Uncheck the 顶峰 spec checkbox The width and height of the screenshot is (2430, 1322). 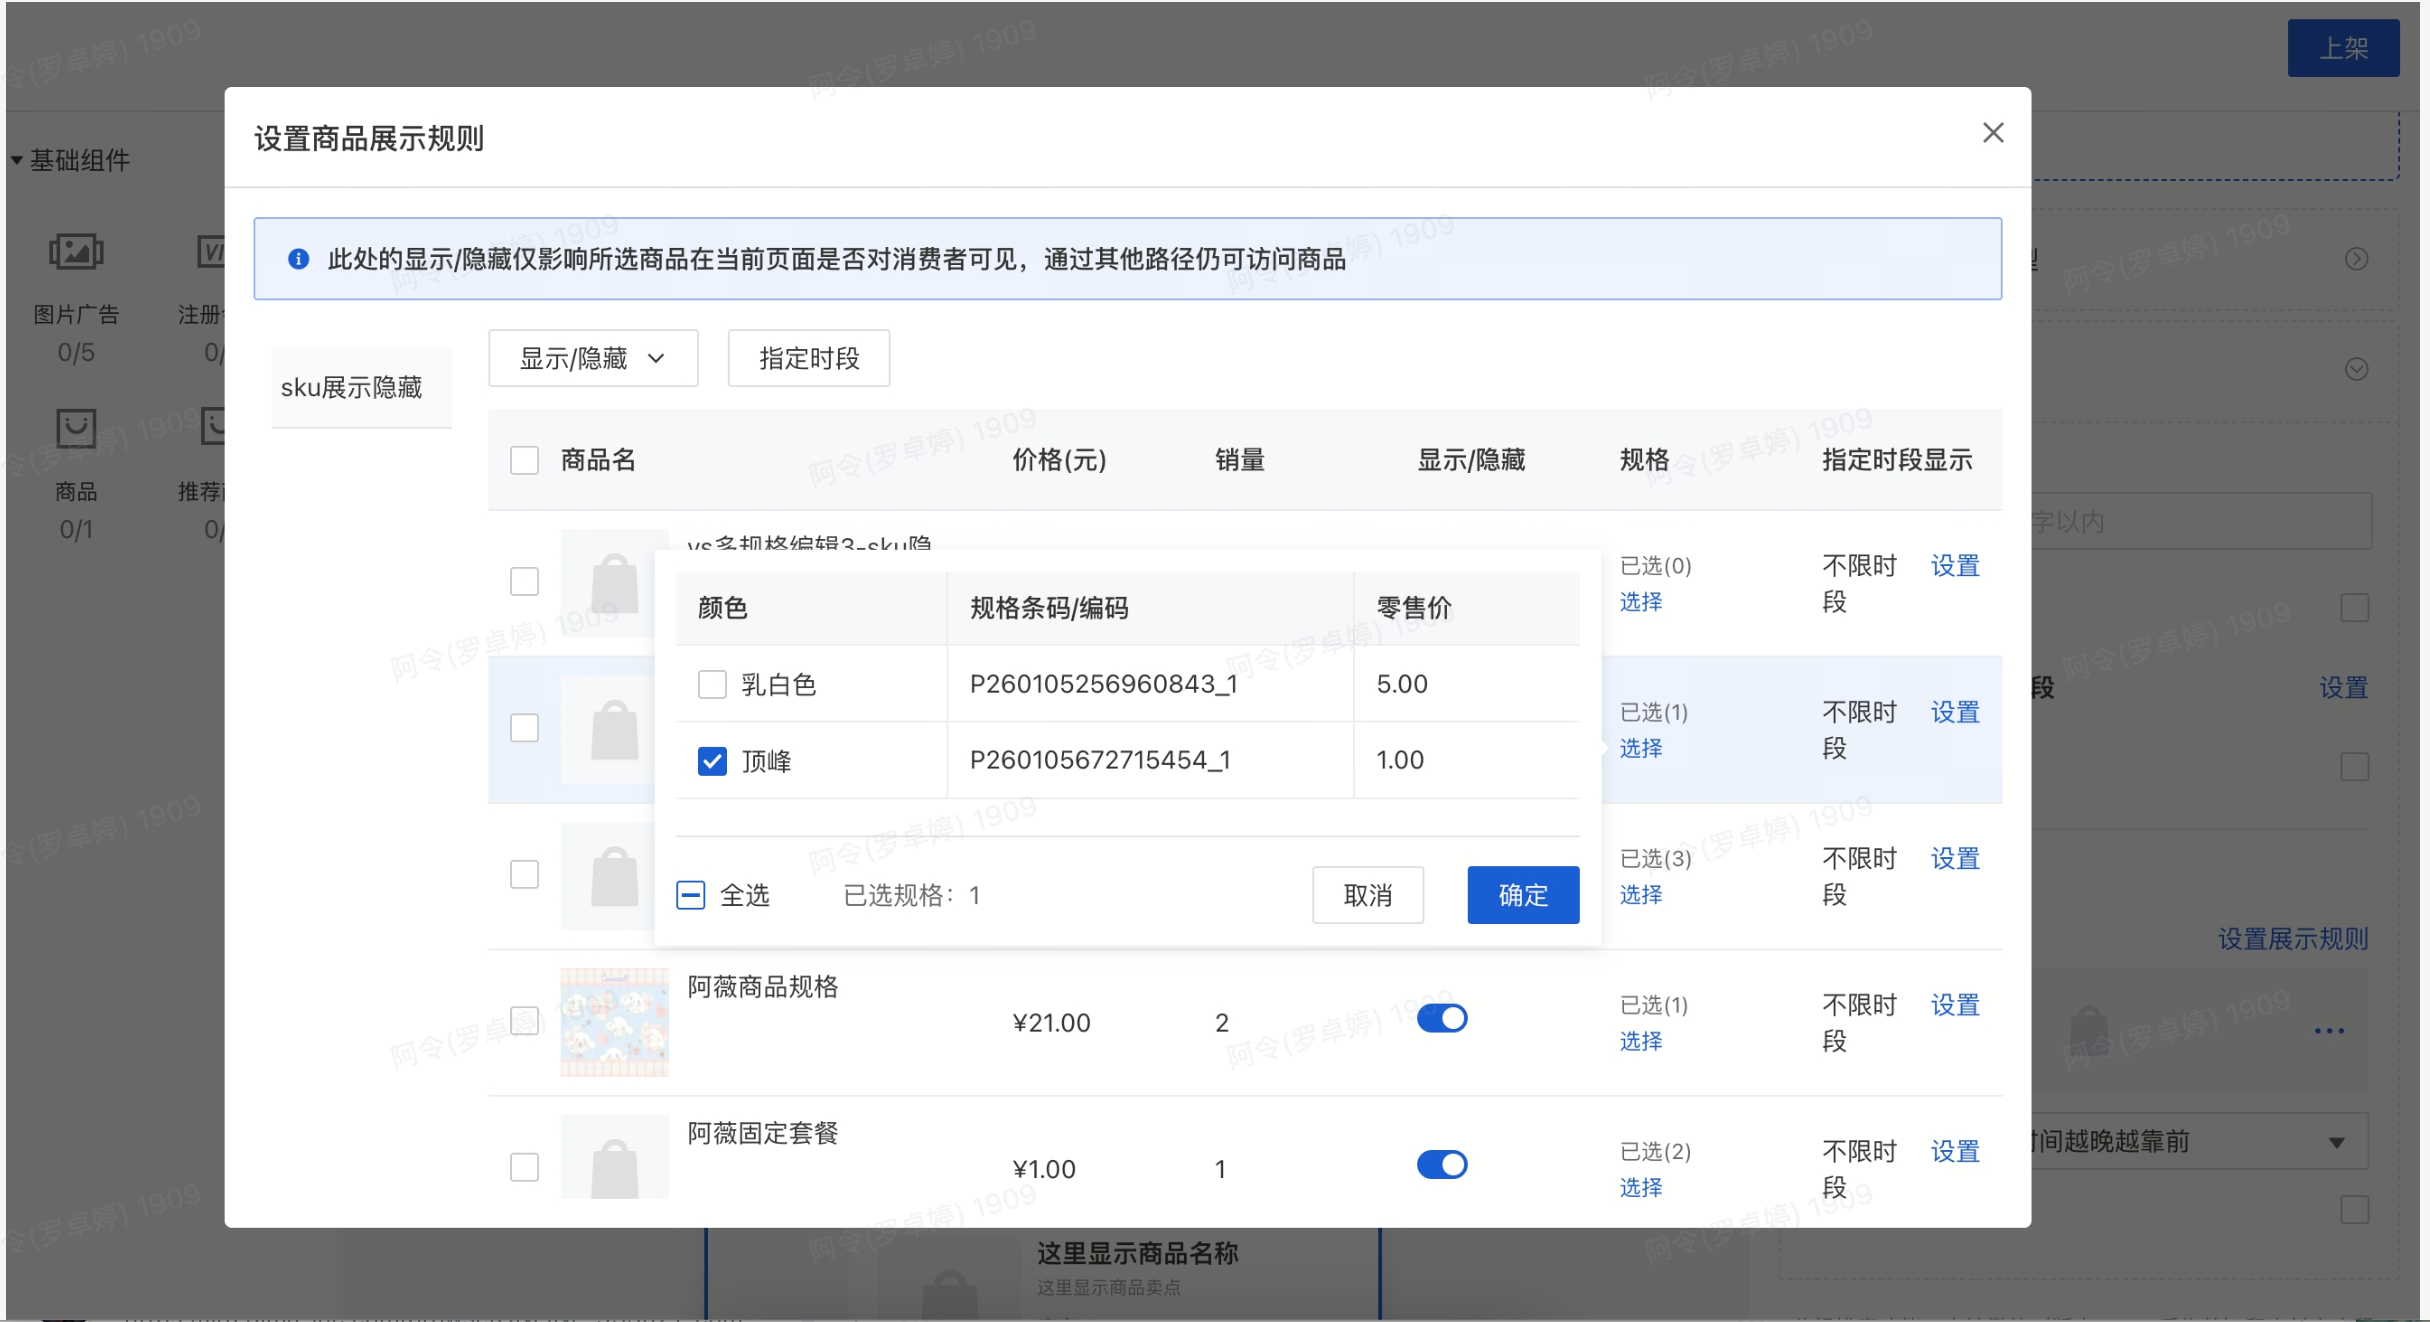click(712, 761)
